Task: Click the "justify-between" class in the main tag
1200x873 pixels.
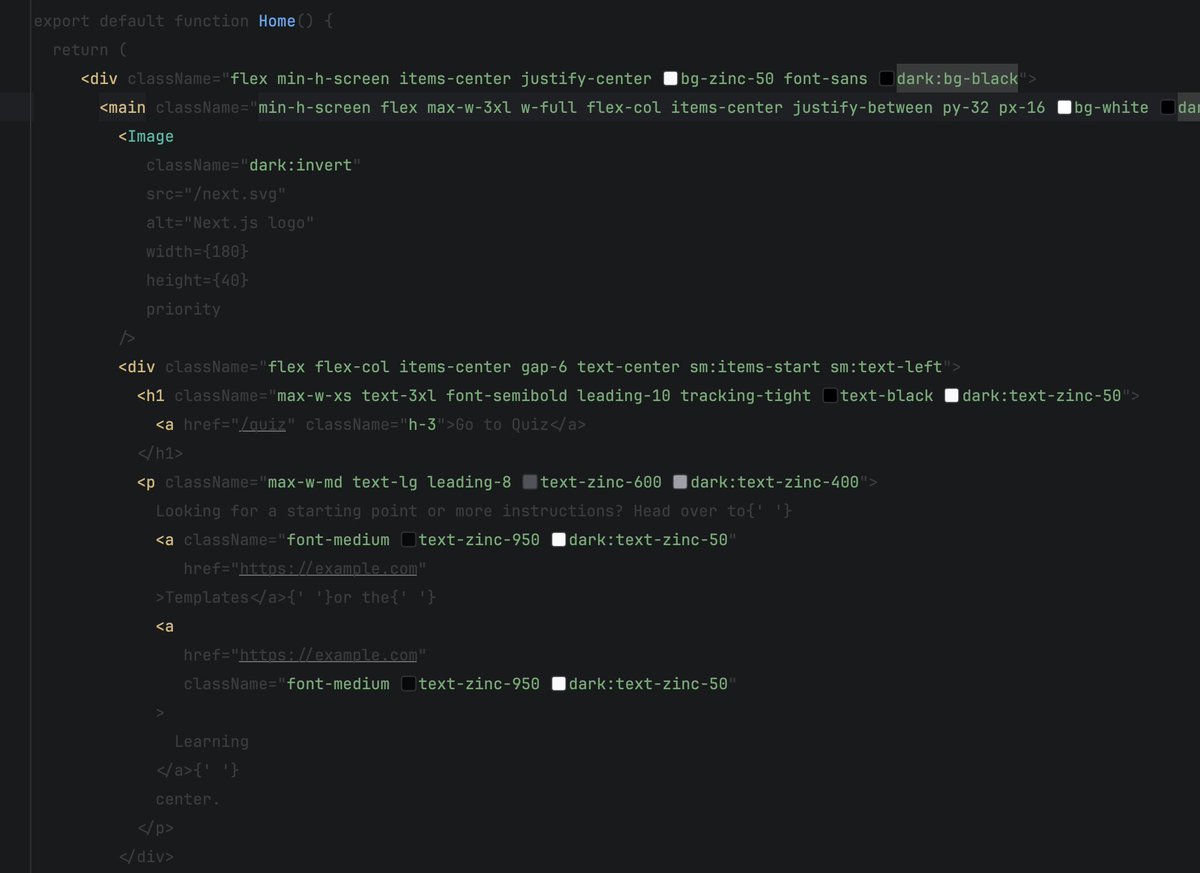Action: 863,108
